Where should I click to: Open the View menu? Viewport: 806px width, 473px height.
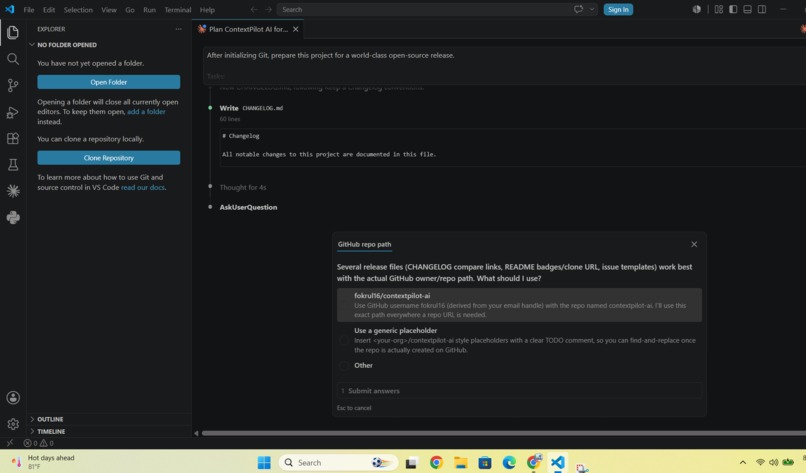coord(108,9)
